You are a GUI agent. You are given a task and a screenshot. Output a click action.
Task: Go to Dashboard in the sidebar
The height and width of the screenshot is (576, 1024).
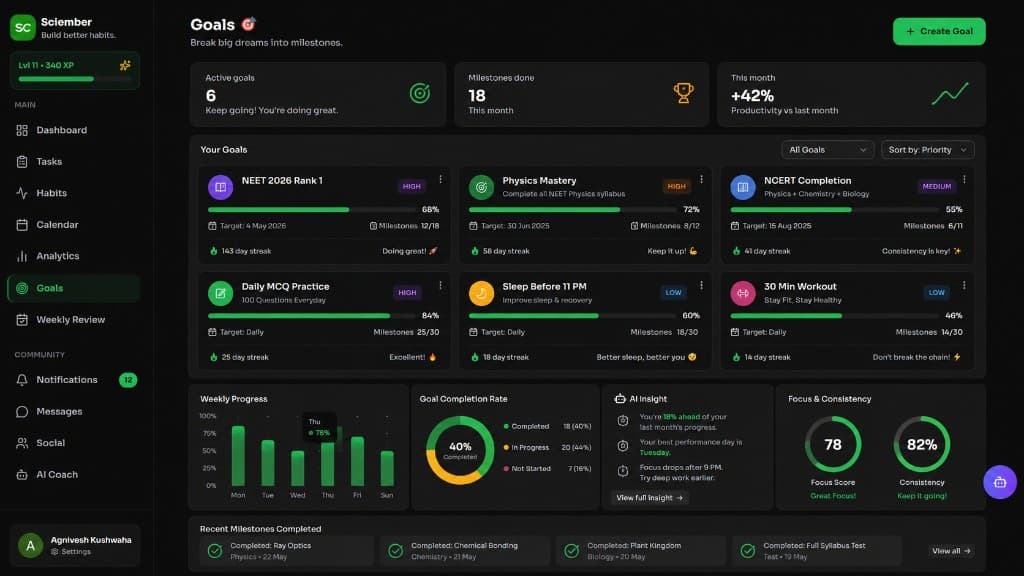[x=74, y=130]
